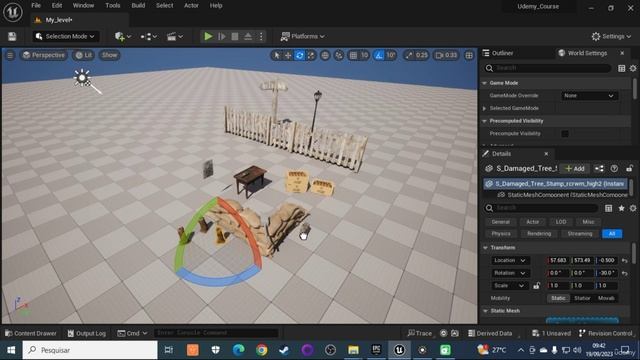640x360 pixels.
Task: Filter Details by General category
Action: click(500, 222)
